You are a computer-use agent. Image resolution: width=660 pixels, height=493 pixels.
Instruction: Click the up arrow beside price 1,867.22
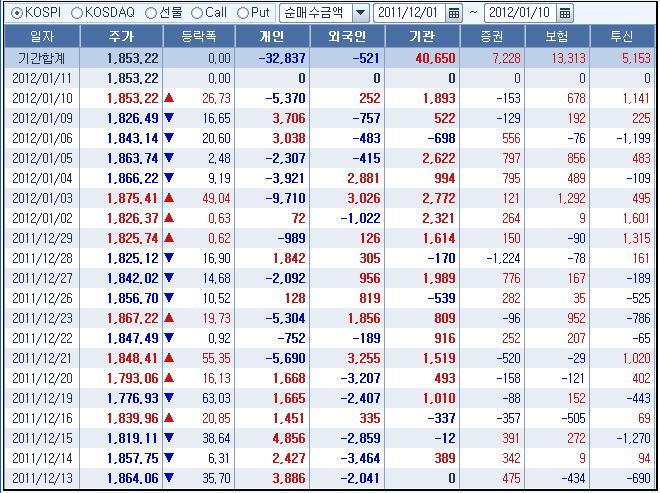point(169,318)
